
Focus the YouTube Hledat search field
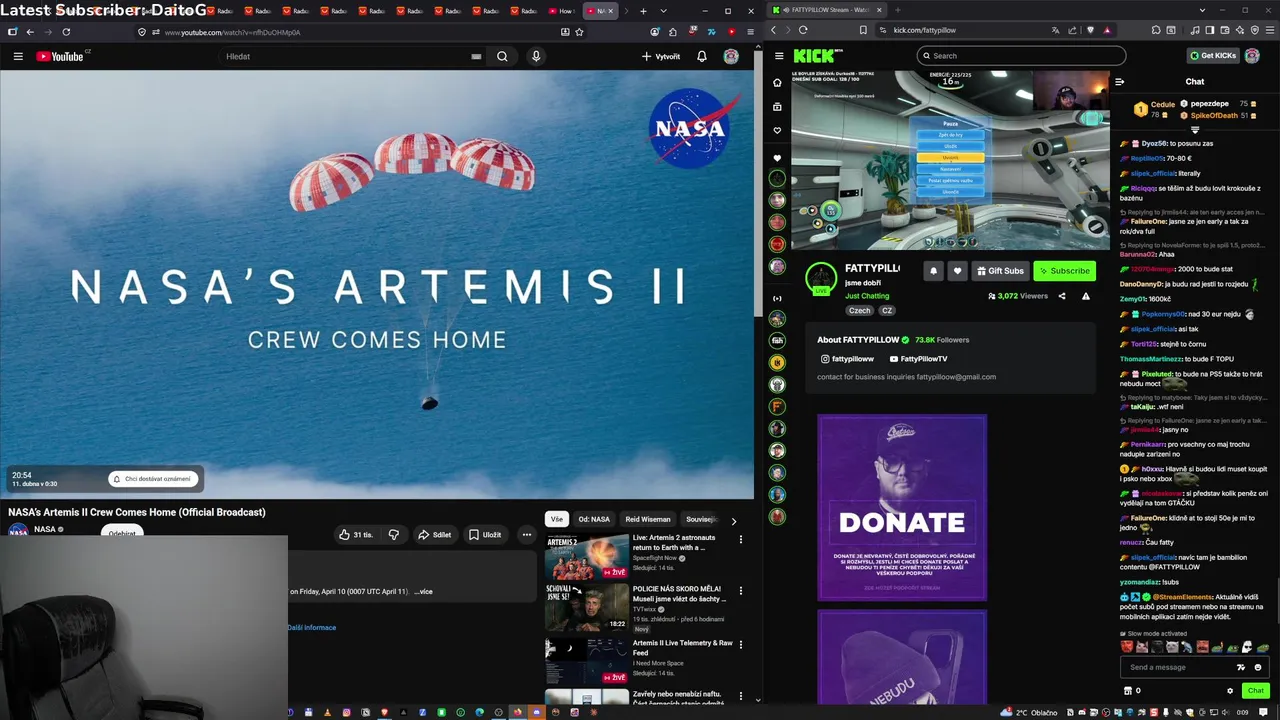pos(352,56)
